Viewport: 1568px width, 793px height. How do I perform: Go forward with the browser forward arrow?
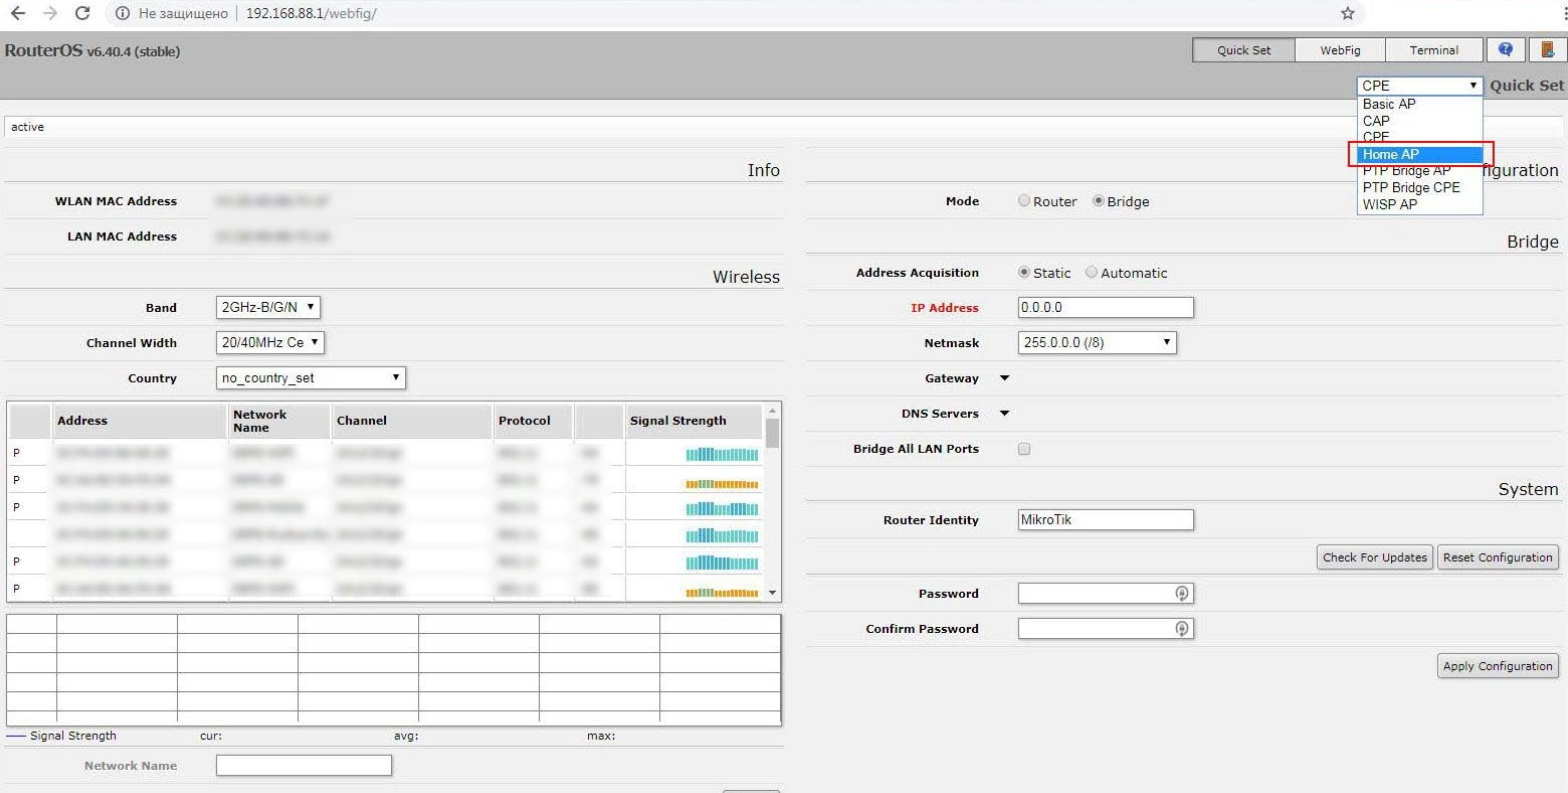tap(49, 14)
